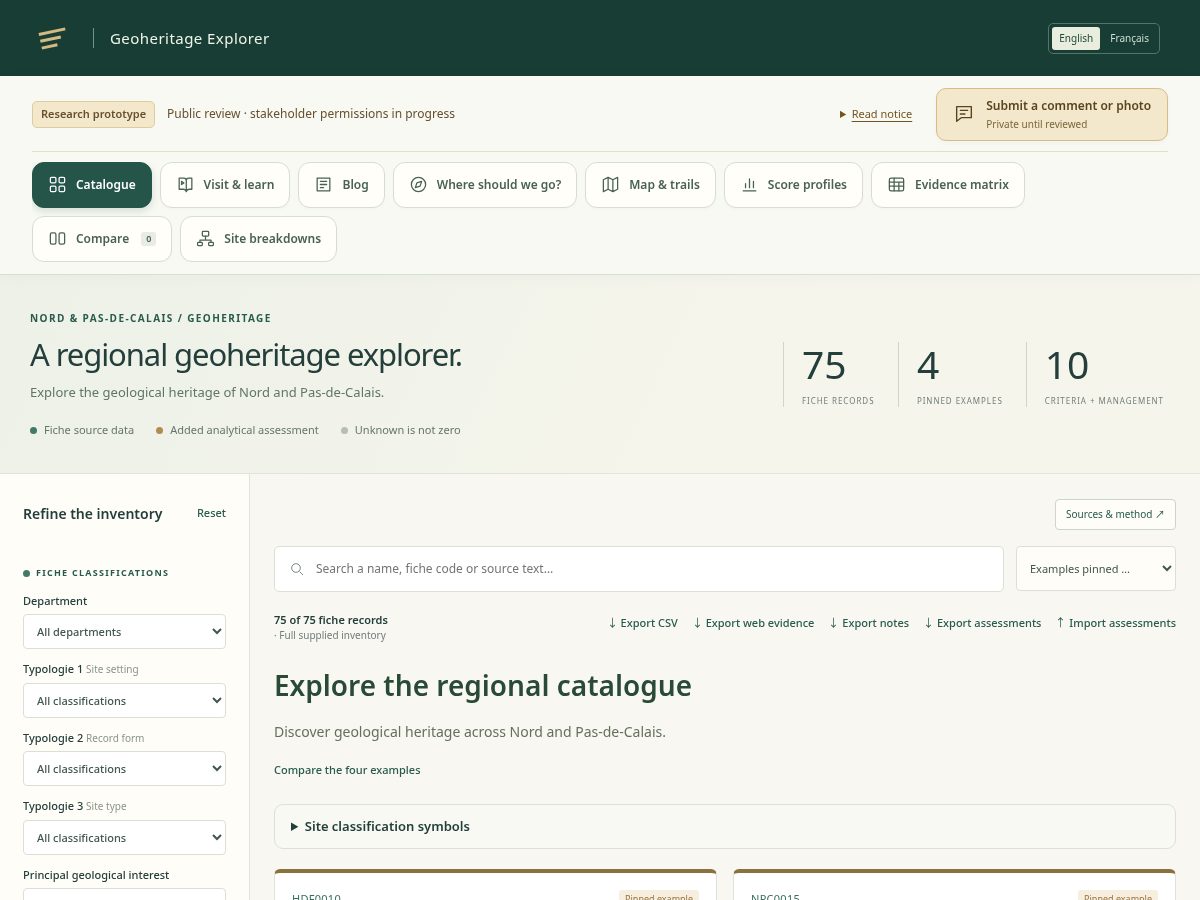Click the Visit & learn book icon
The height and width of the screenshot is (900, 1200).
185,185
